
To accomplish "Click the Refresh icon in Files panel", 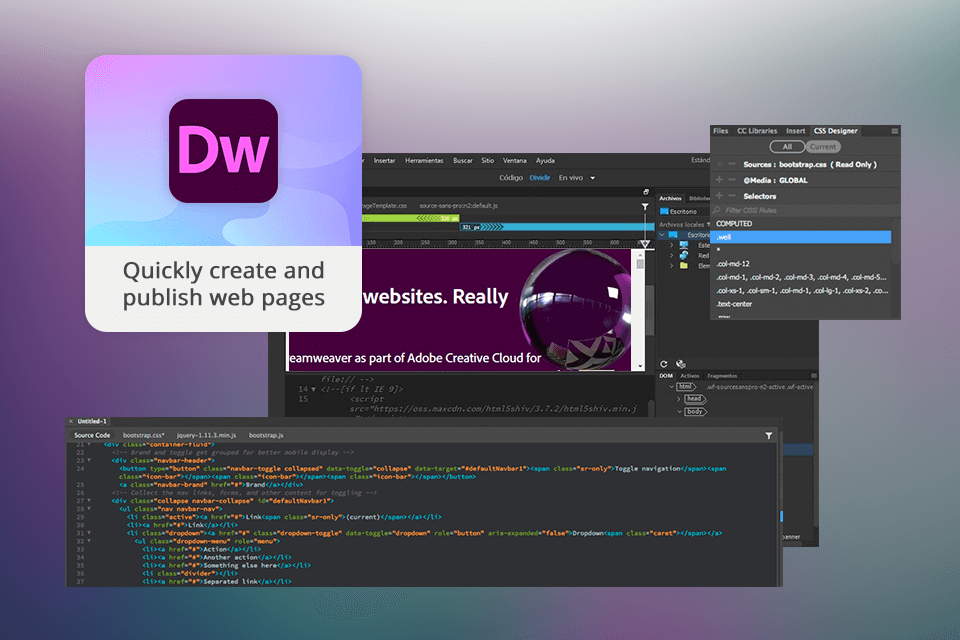I will tap(664, 364).
